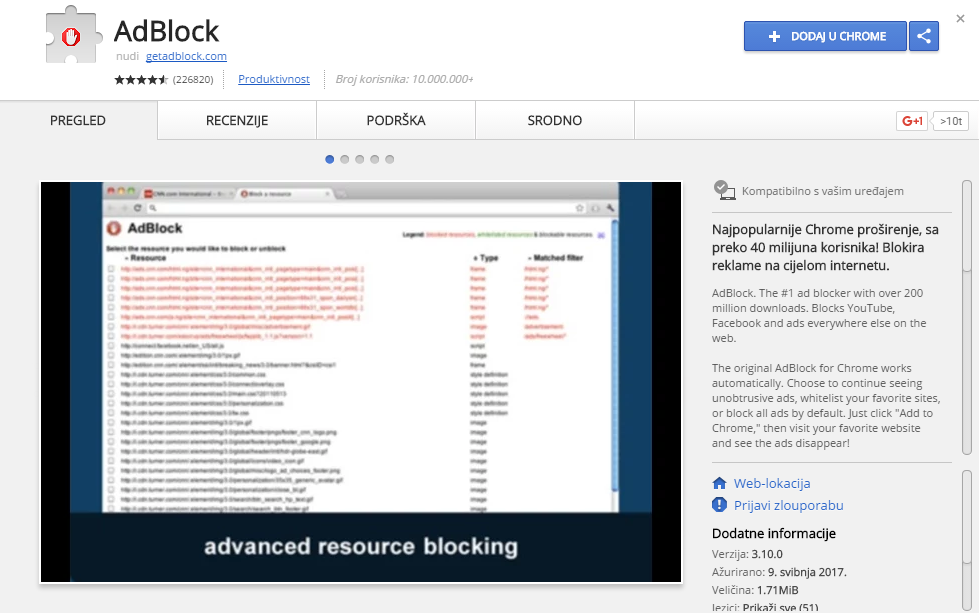Add AdBlock with Dodaj u Chrome button

click(x=825, y=36)
